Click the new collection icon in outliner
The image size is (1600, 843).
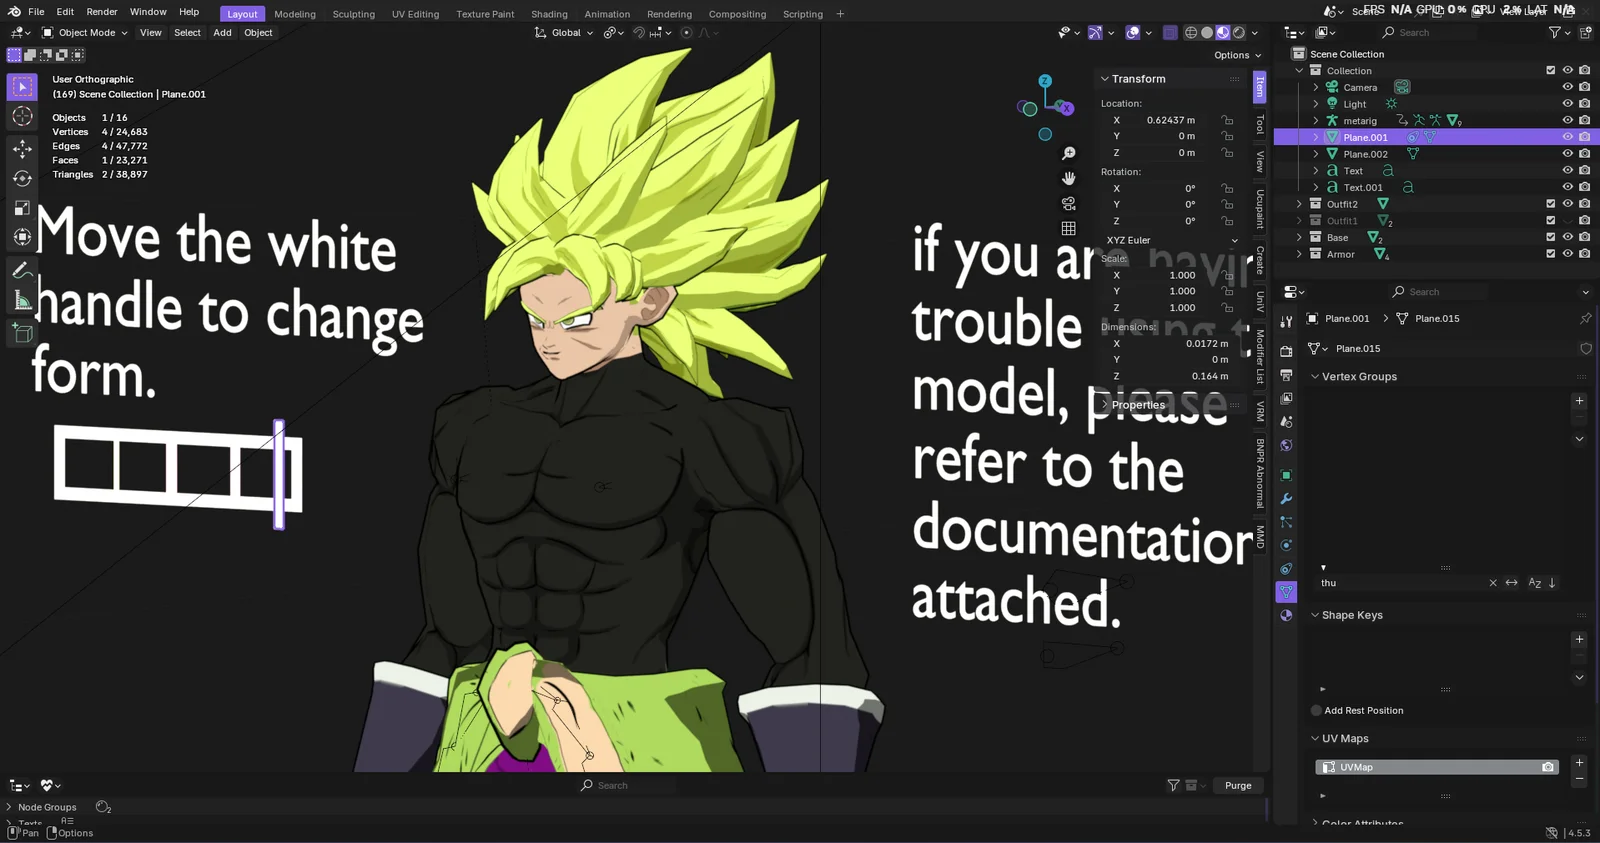coord(1586,33)
